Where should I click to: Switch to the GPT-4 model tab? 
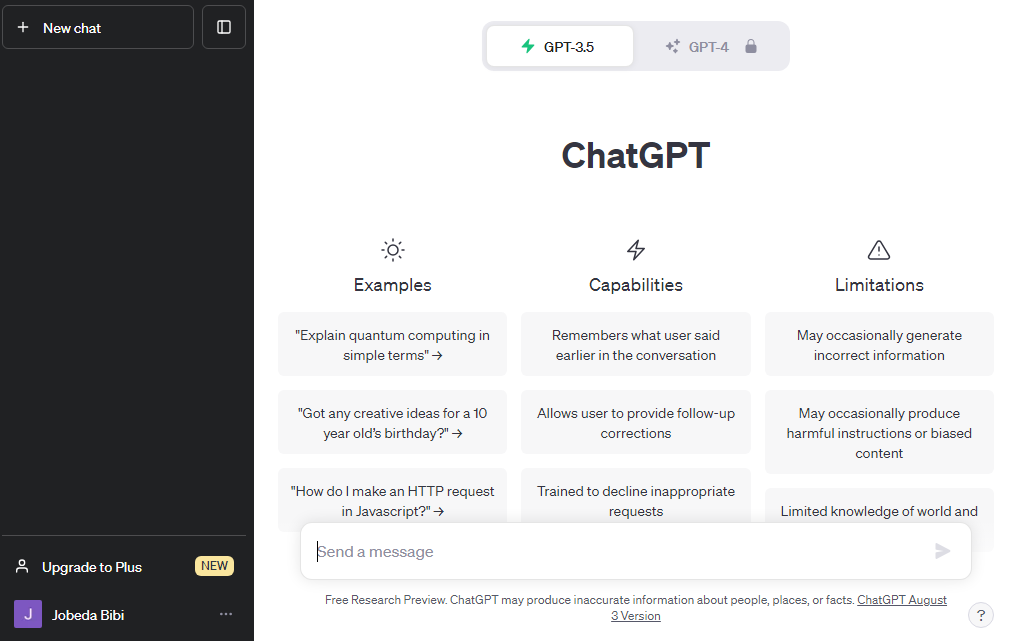pos(710,46)
